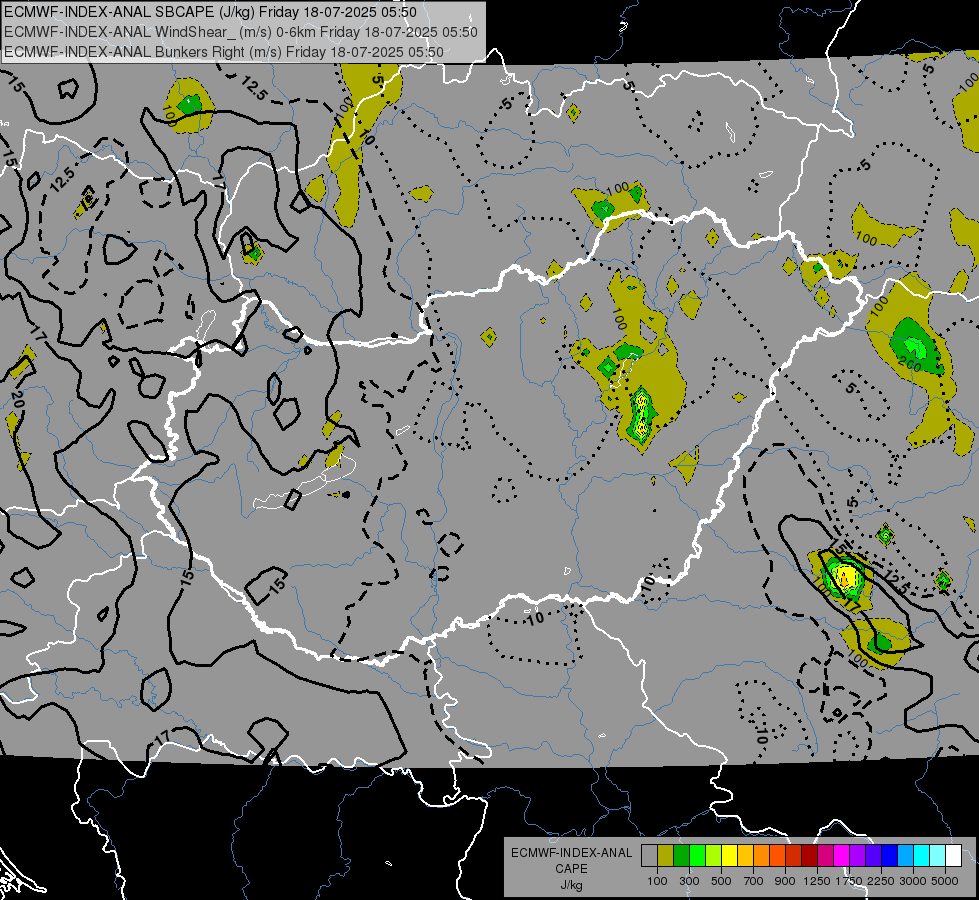Pick the yellow-green legend swatch
Viewport: 979px width, 900px height.
(x=713, y=856)
